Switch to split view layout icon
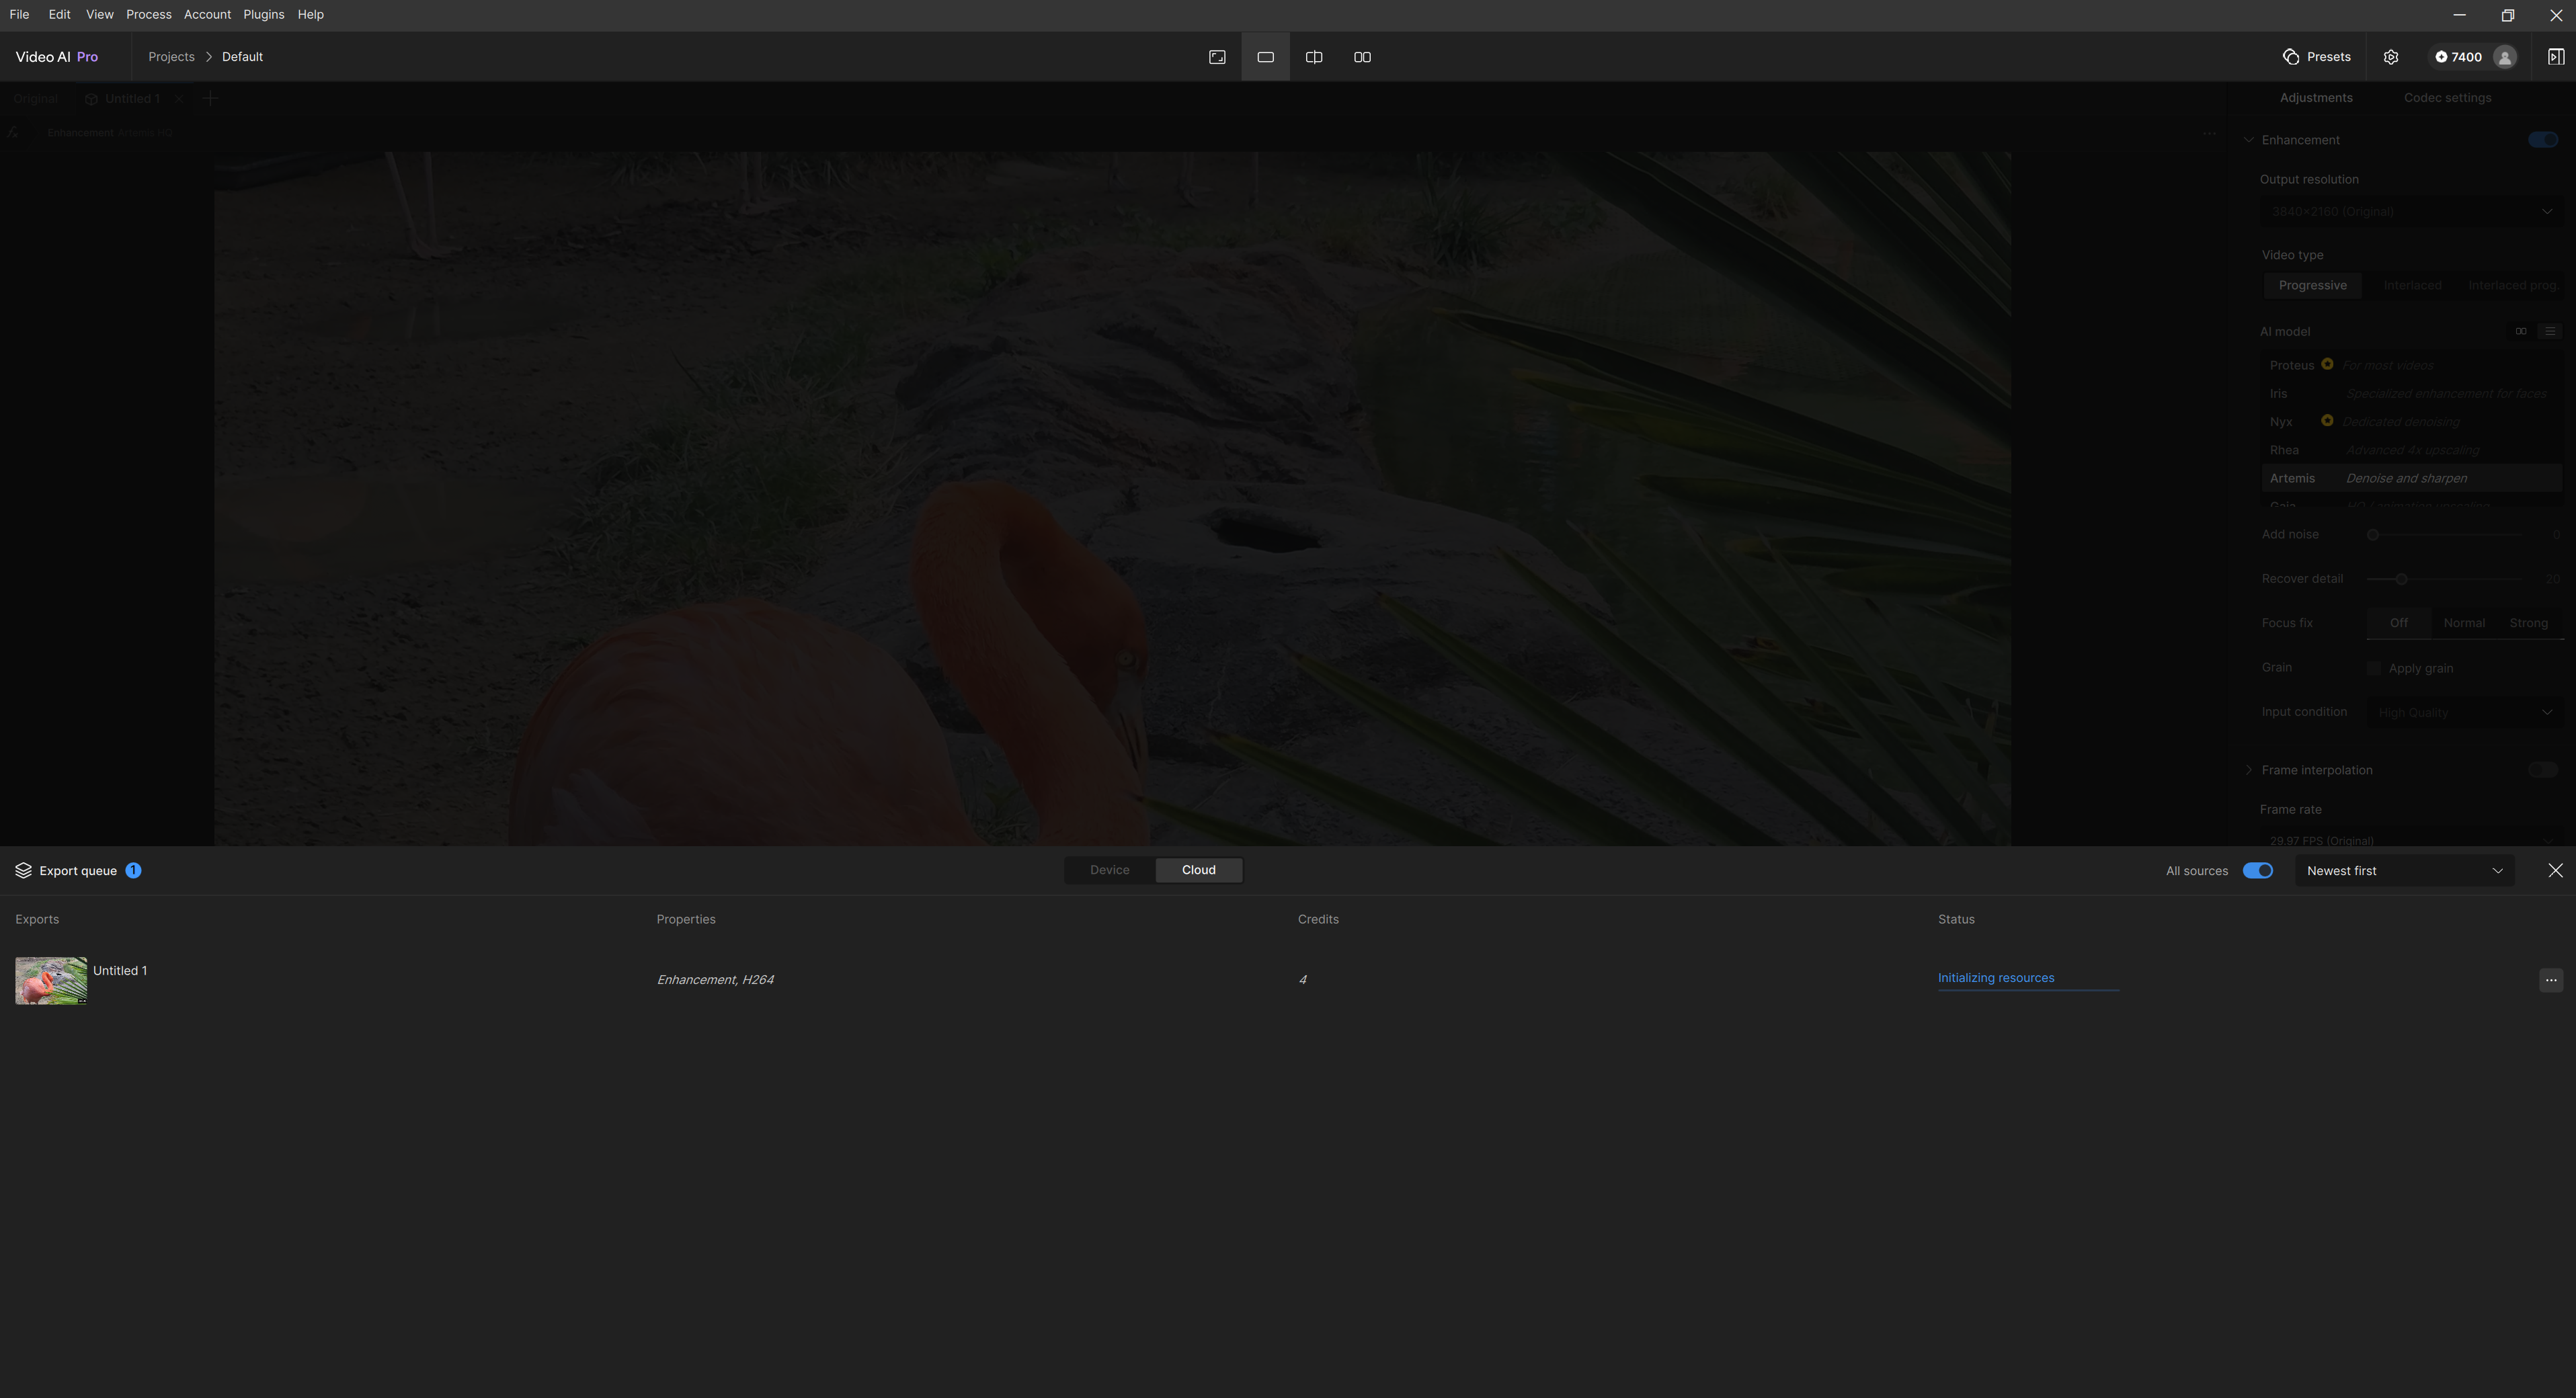The width and height of the screenshot is (2576, 1398). click(1314, 57)
